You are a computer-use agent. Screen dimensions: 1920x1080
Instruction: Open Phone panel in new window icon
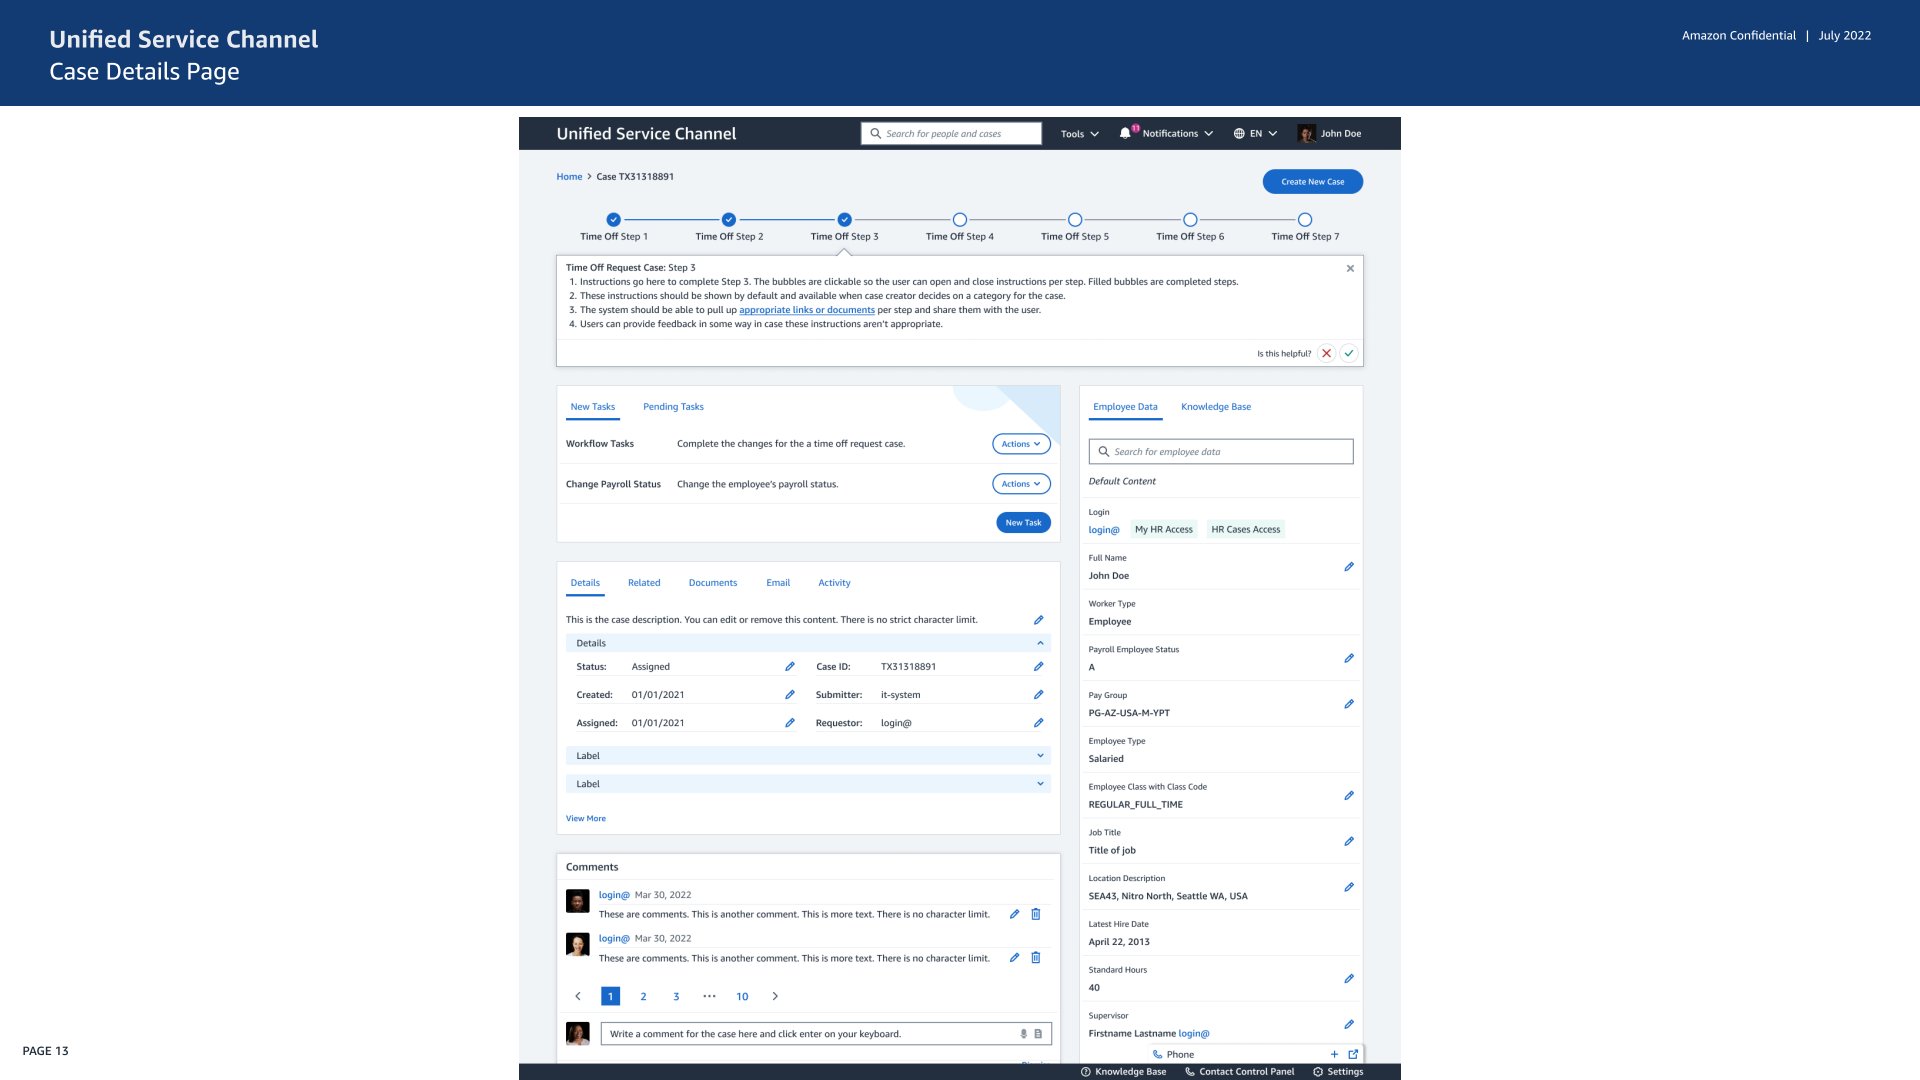pyautogui.click(x=1353, y=1054)
